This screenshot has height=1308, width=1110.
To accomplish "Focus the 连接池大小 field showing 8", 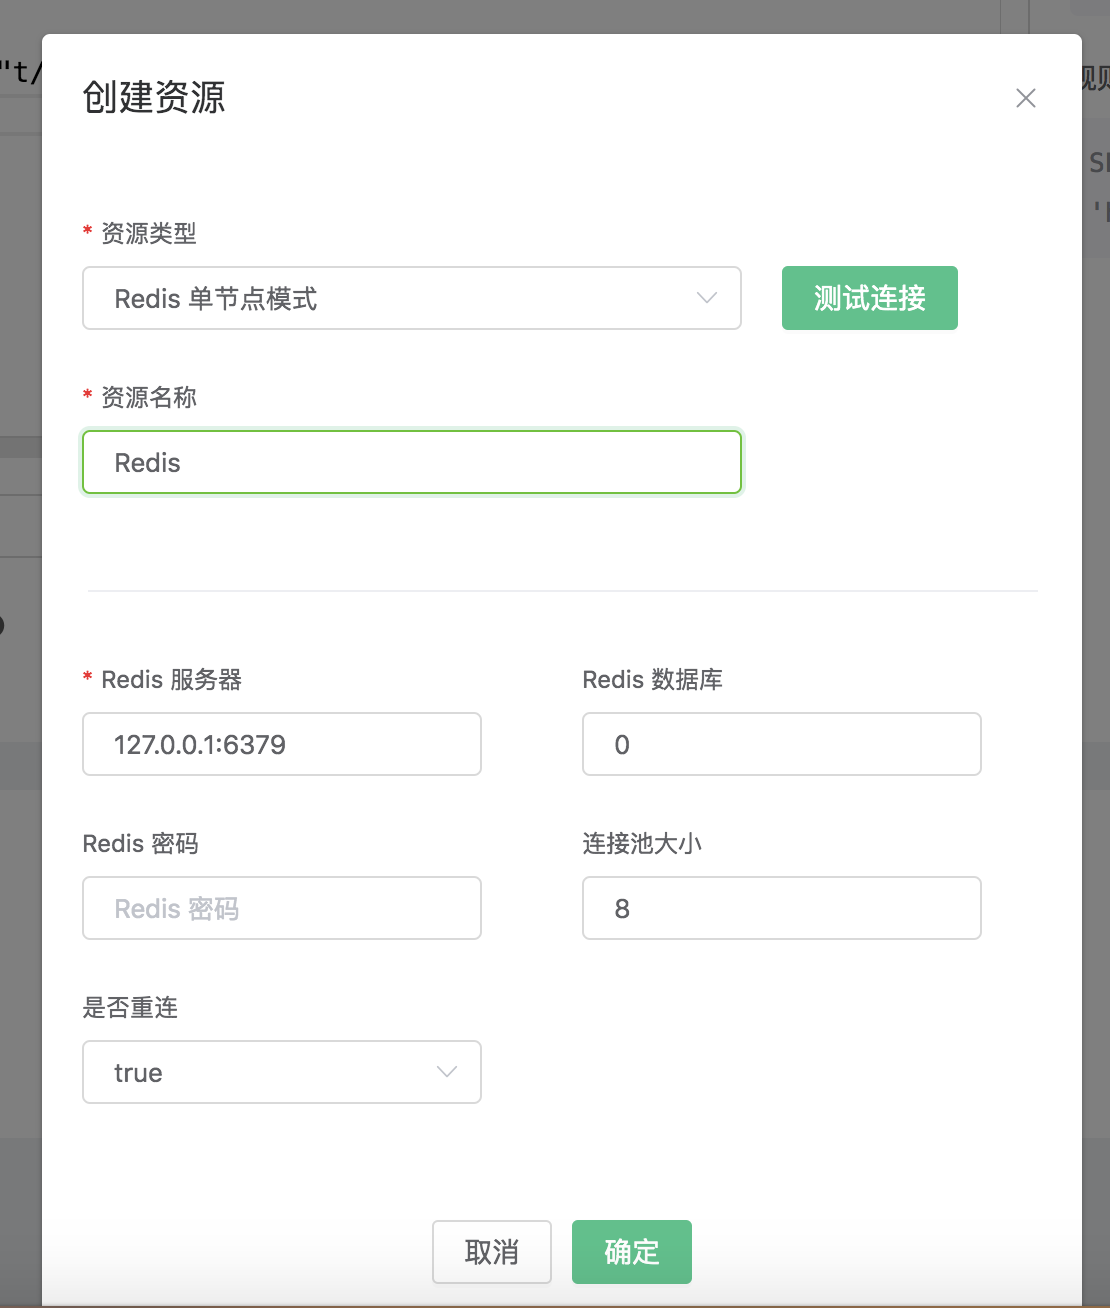I will tap(781, 908).
